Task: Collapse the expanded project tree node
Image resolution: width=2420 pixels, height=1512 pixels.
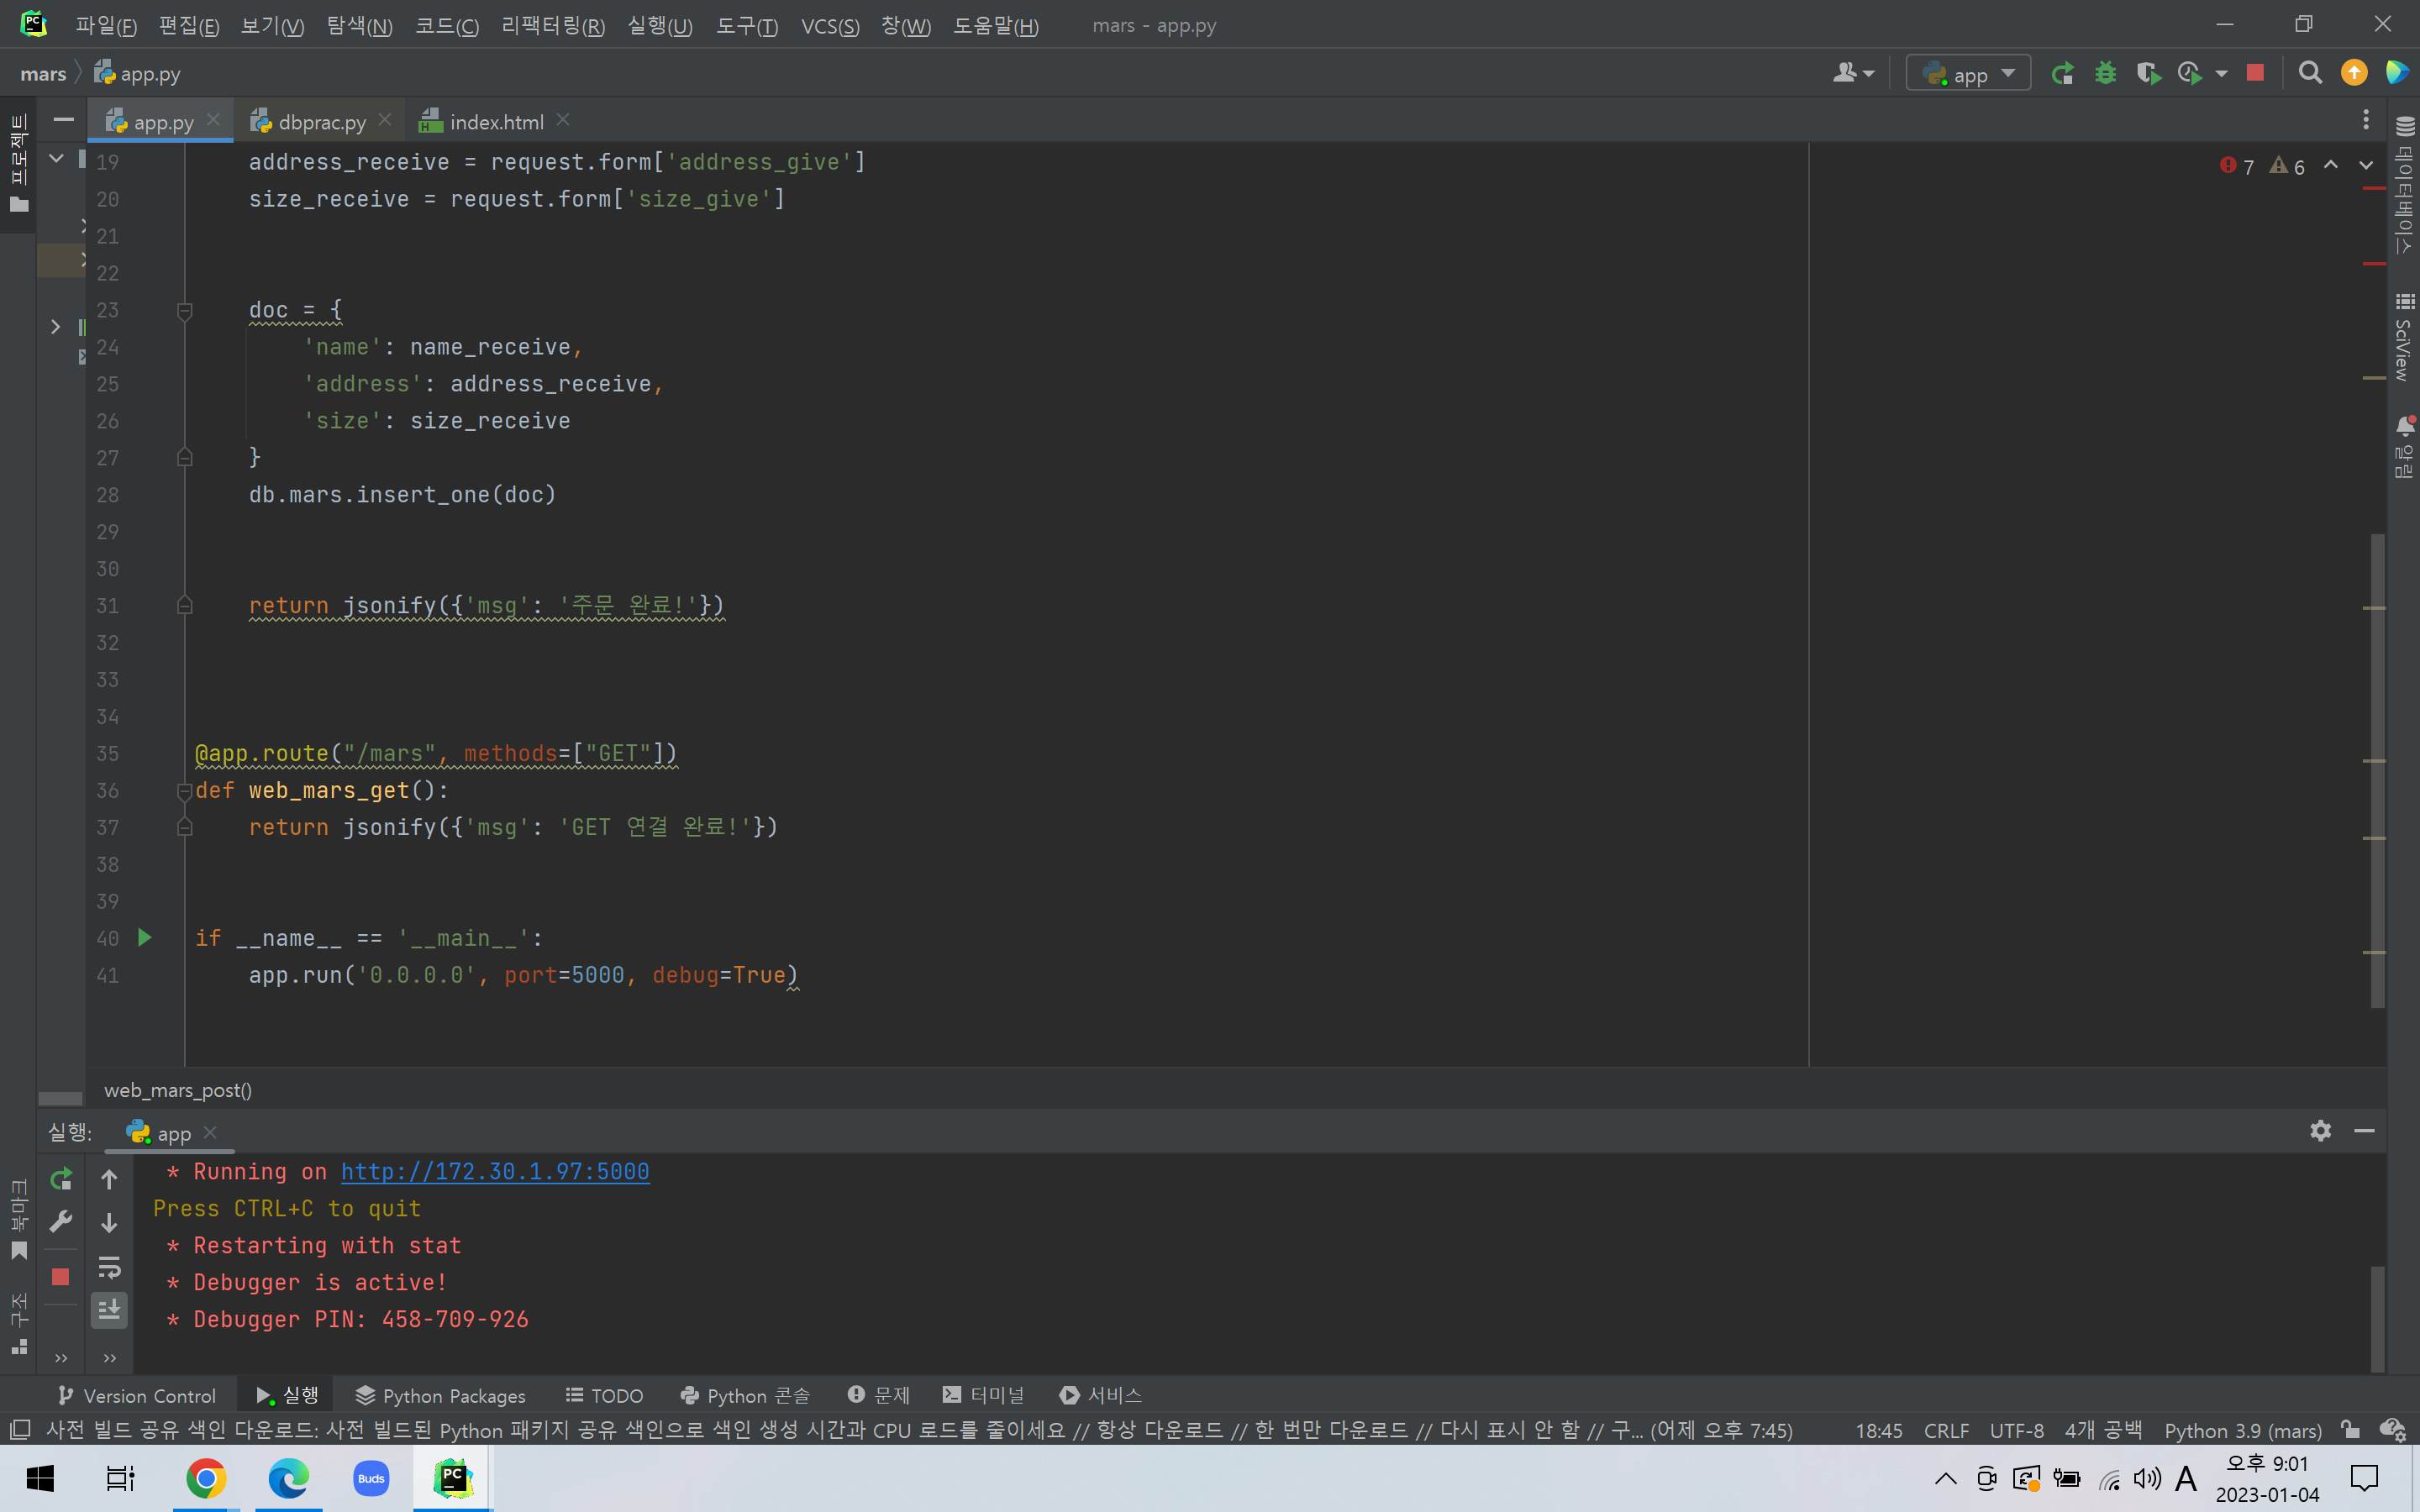Action: tap(56, 159)
